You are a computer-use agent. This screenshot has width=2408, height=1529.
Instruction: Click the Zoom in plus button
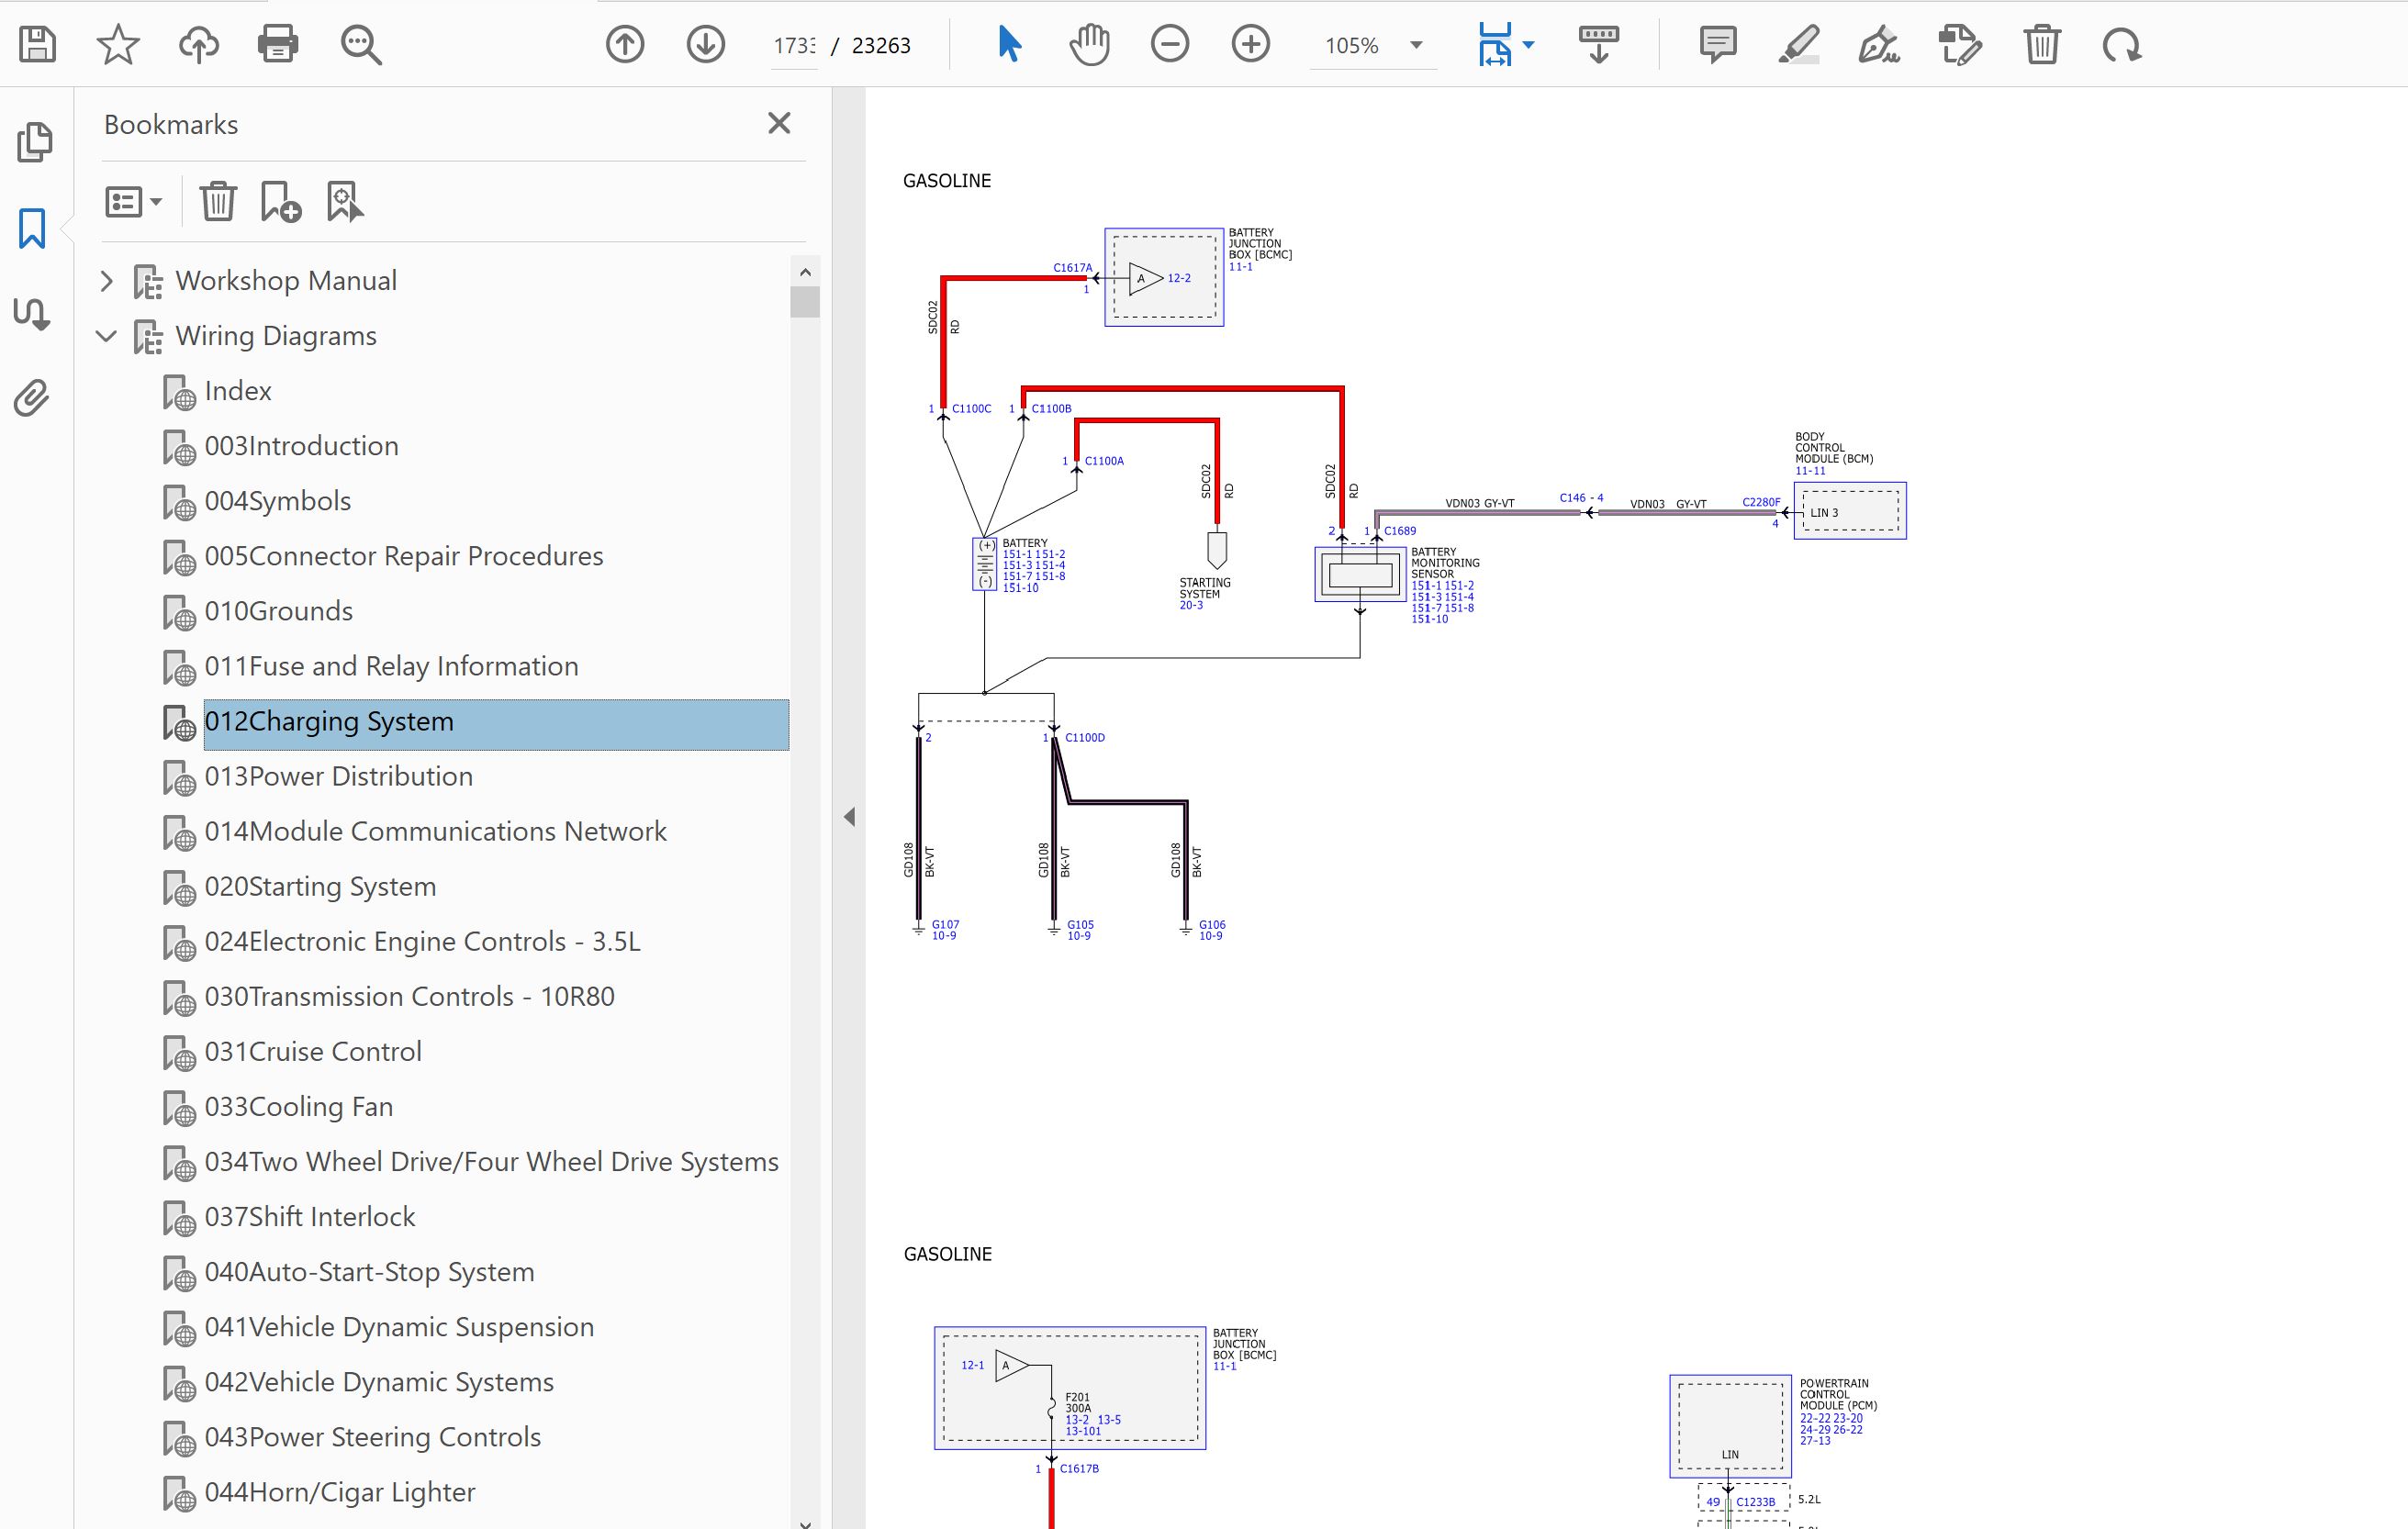click(1250, 44)
